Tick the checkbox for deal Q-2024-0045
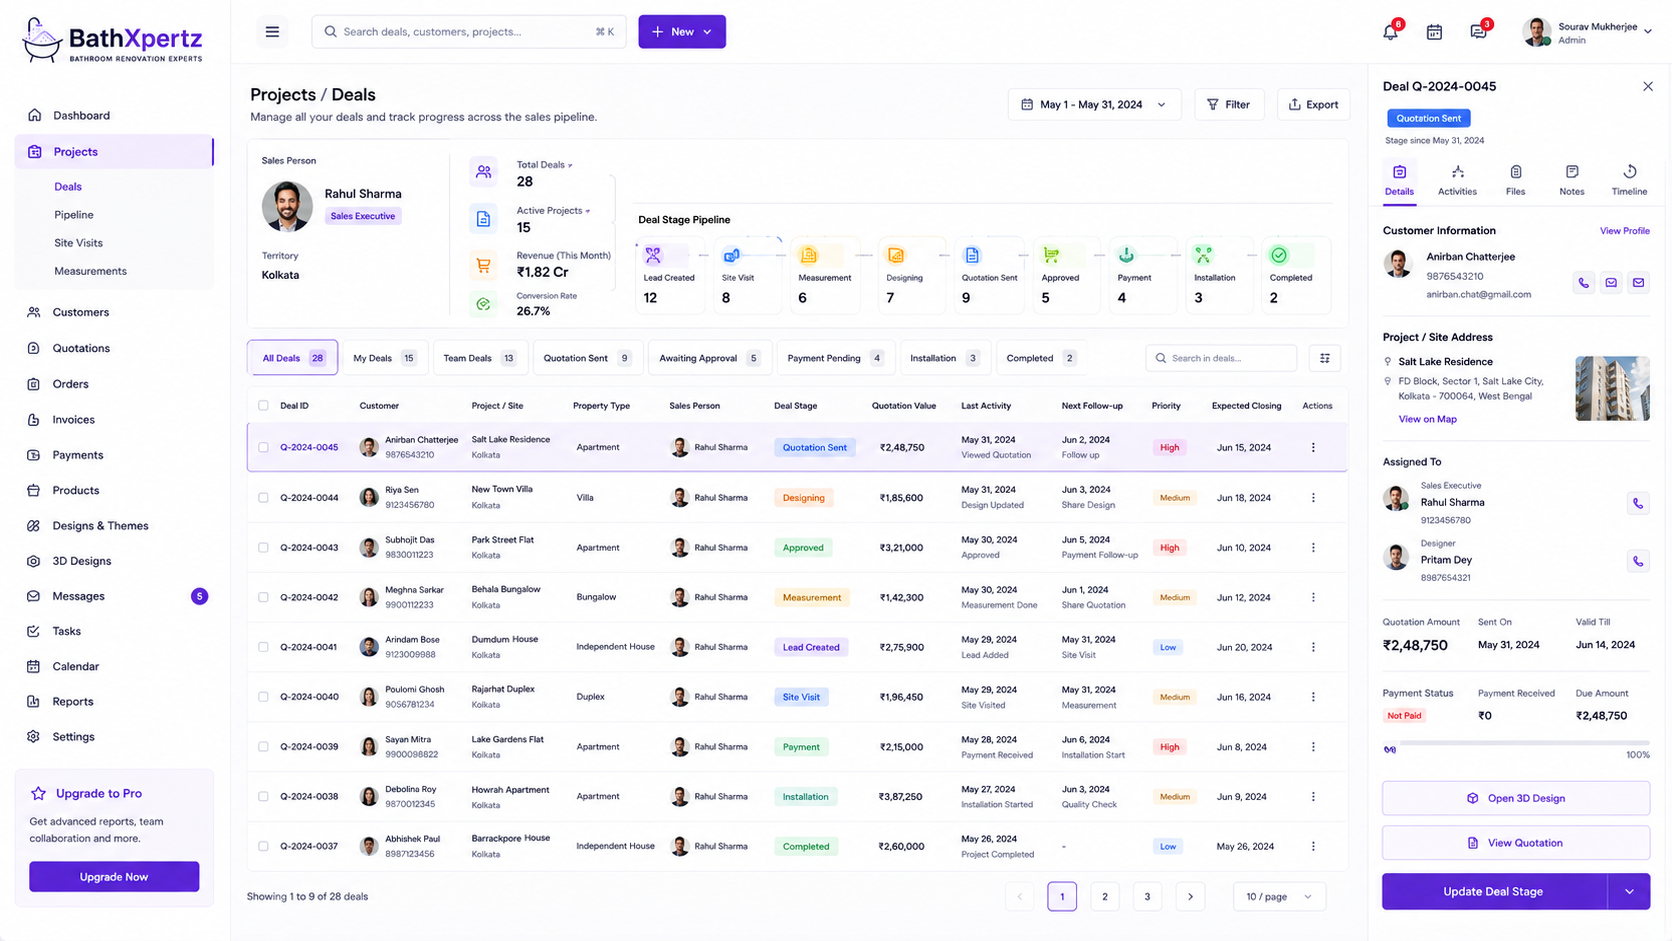Screen dimensions: 1672x941 263,448
